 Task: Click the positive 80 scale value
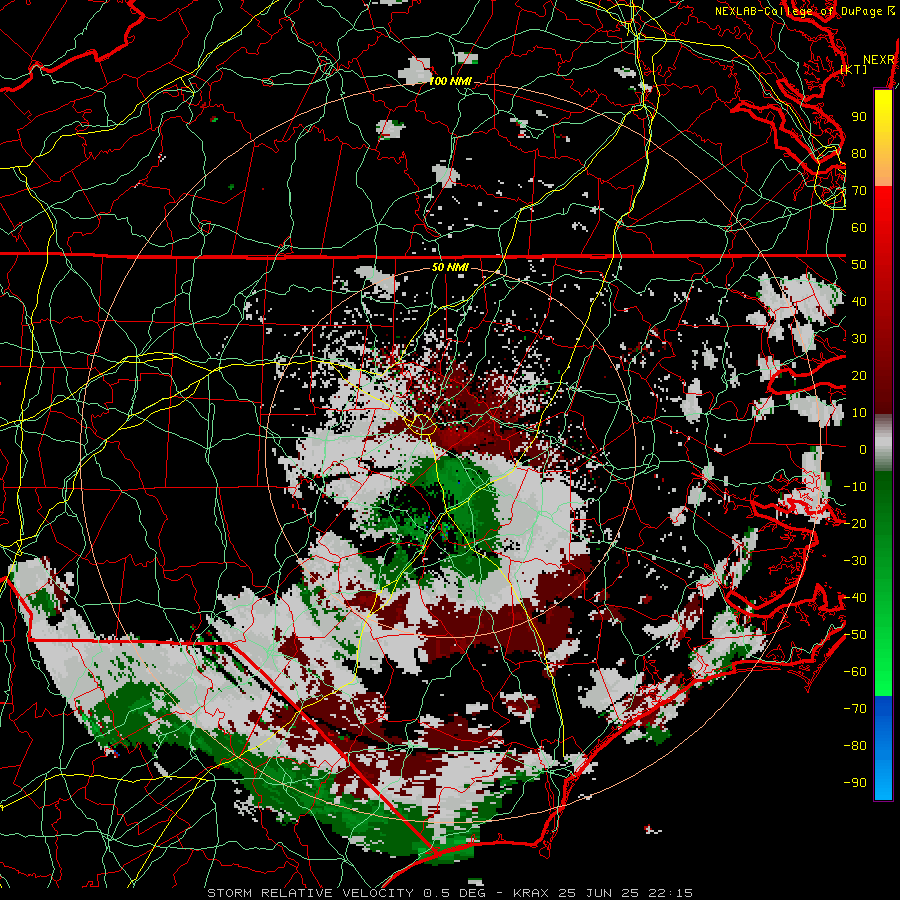pyautogui.click(x=859, y=153)
